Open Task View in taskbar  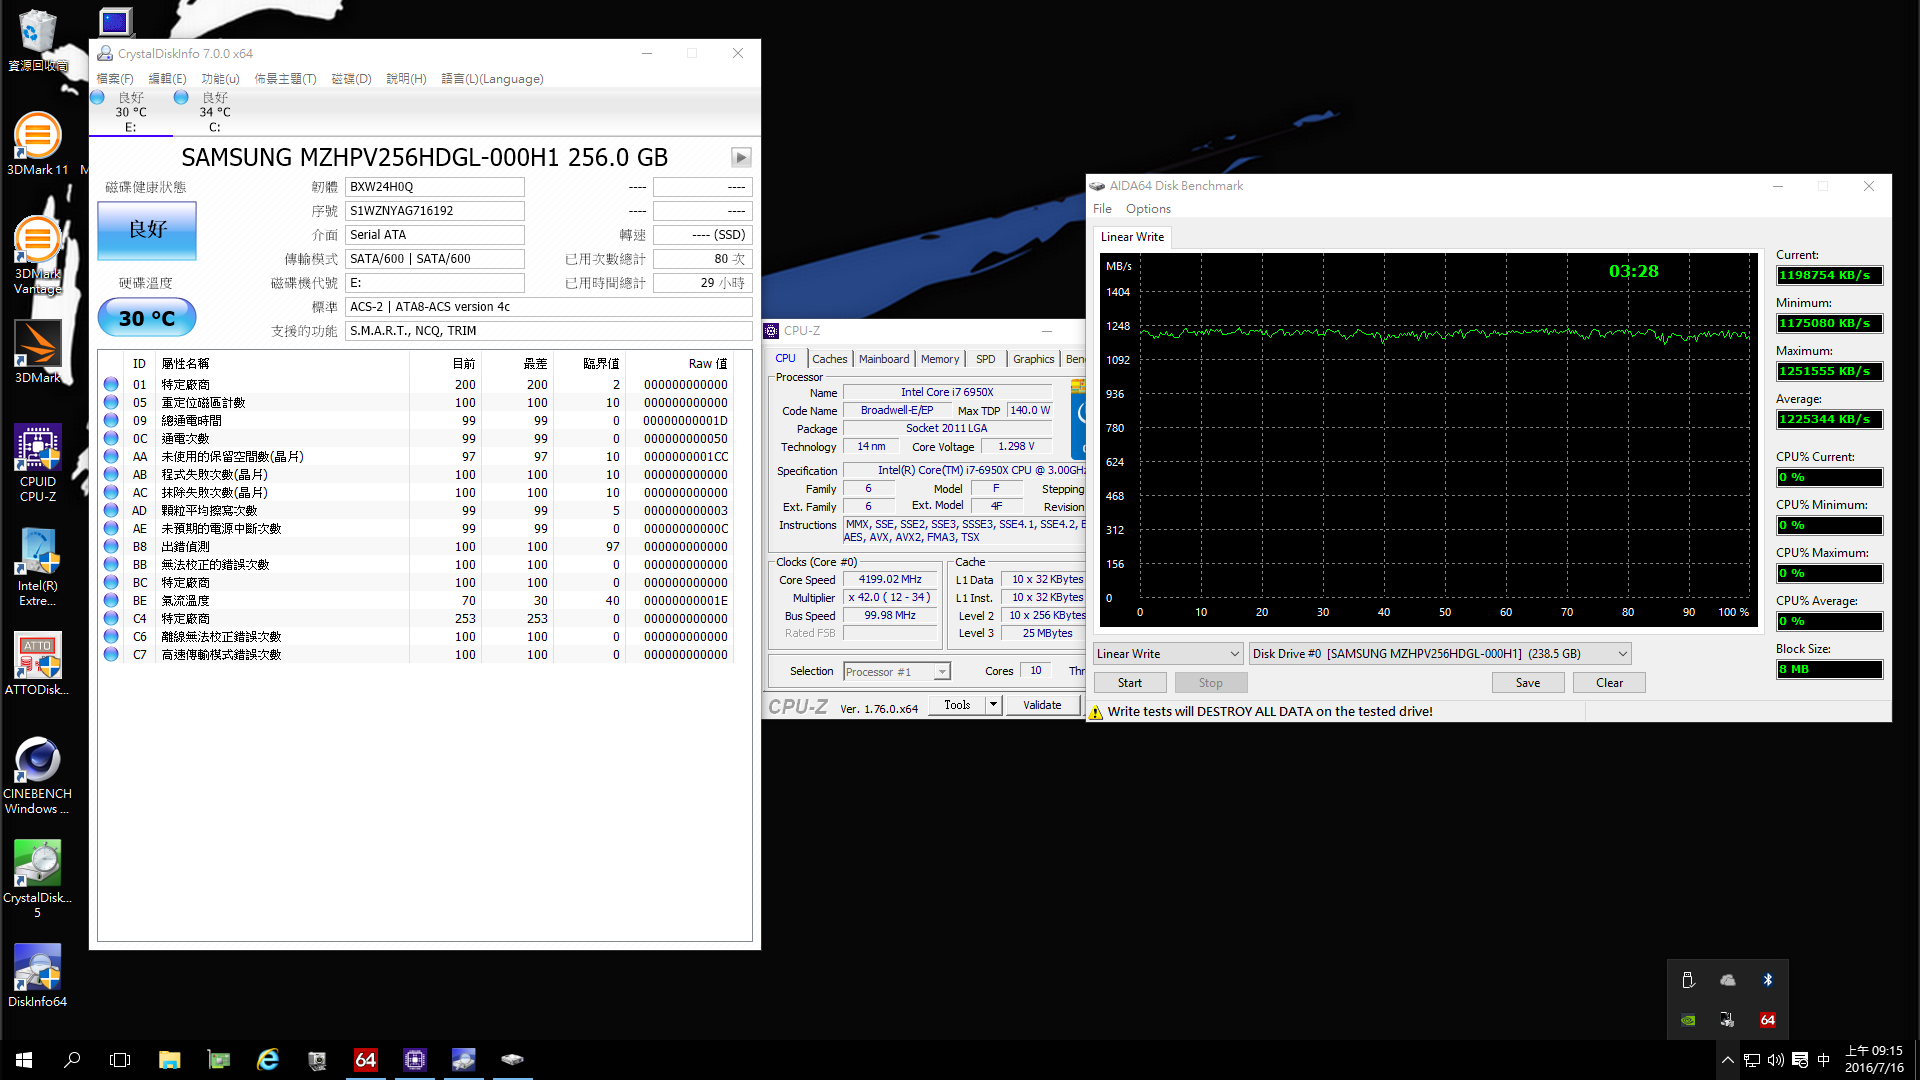(120, 1060)
